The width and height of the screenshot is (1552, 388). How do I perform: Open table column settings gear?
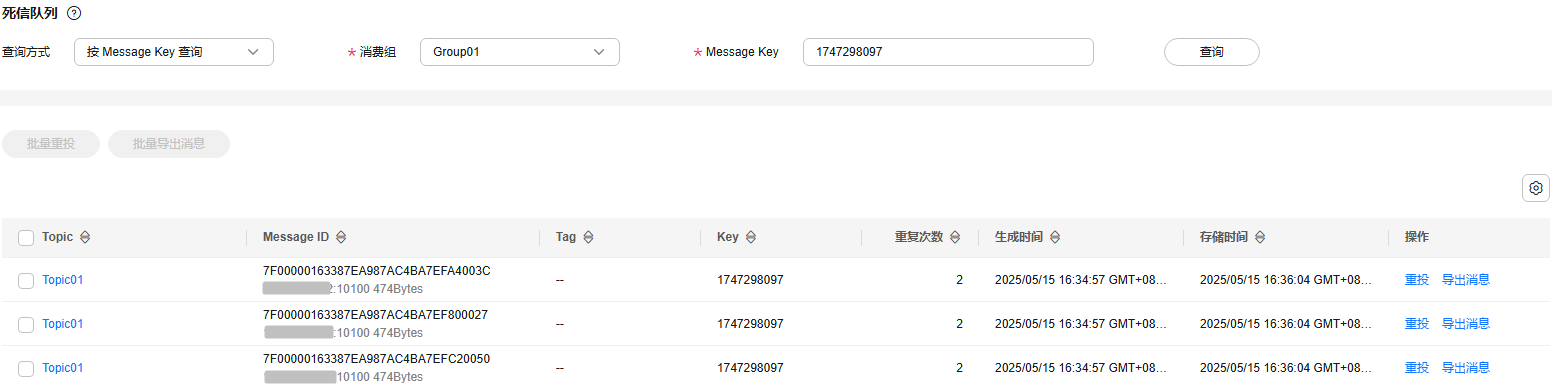pos(1536,187)
